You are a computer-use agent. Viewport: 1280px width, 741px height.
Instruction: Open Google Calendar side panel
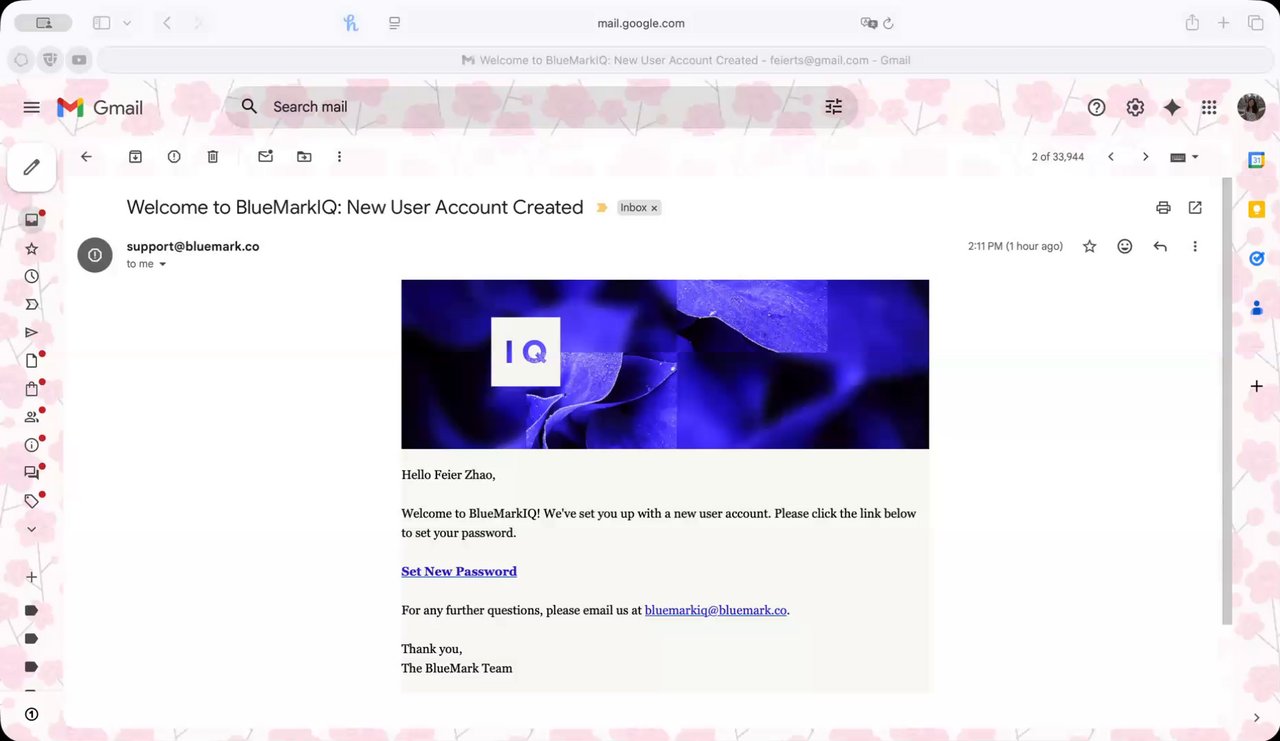[x=1257, y=160]
